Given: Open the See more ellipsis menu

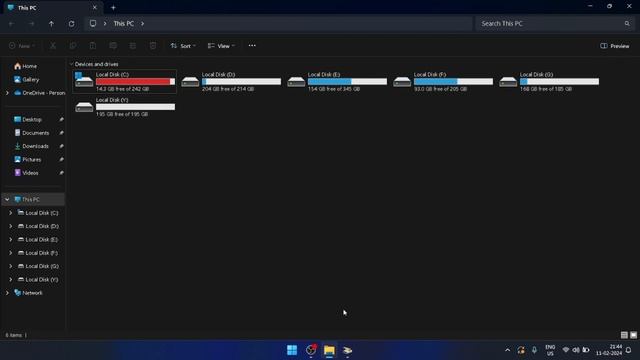Looking at the screenshot, I should [x=252, y=46].
